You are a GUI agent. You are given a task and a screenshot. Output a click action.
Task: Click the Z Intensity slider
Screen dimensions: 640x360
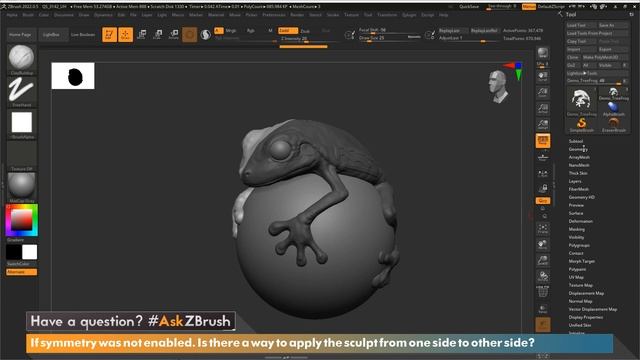[309, 39]
